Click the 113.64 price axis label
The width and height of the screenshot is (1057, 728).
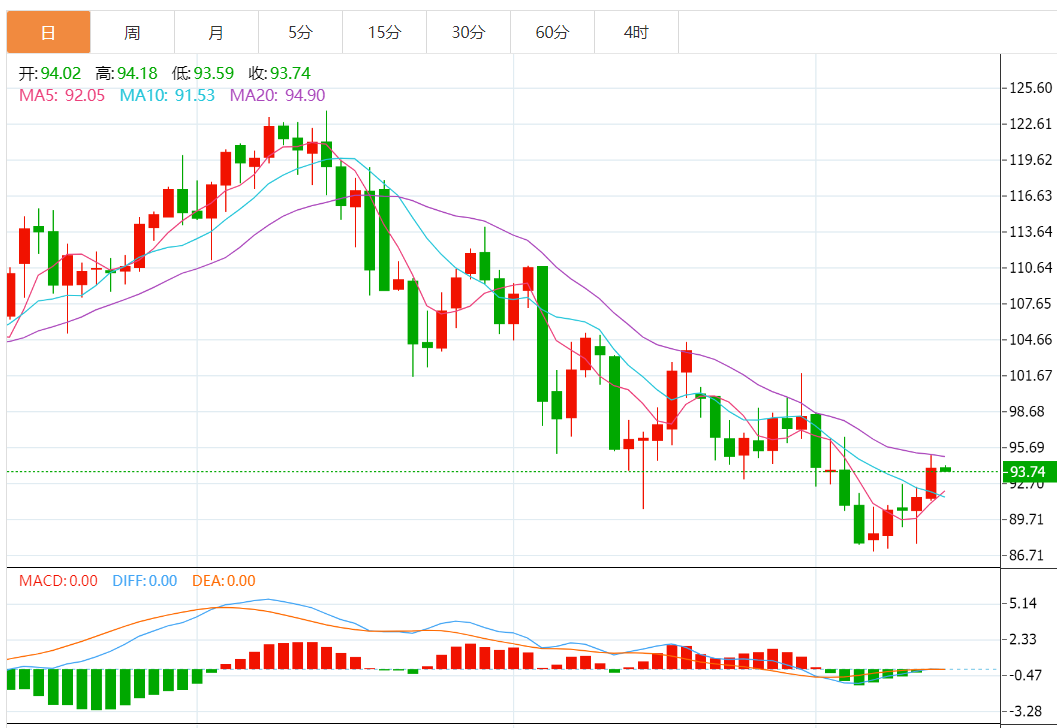click(x=1031, y=231)
